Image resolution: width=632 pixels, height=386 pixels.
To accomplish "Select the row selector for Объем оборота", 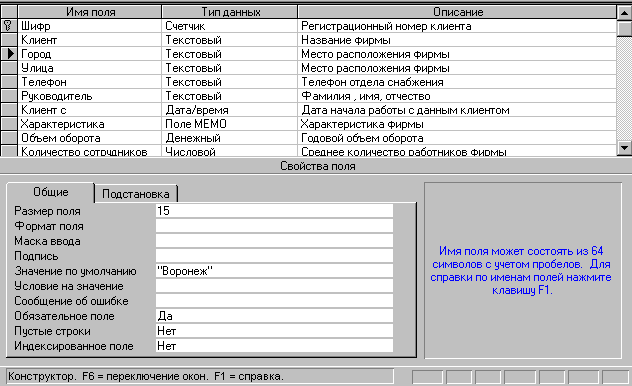I will [x=9, y=138].
